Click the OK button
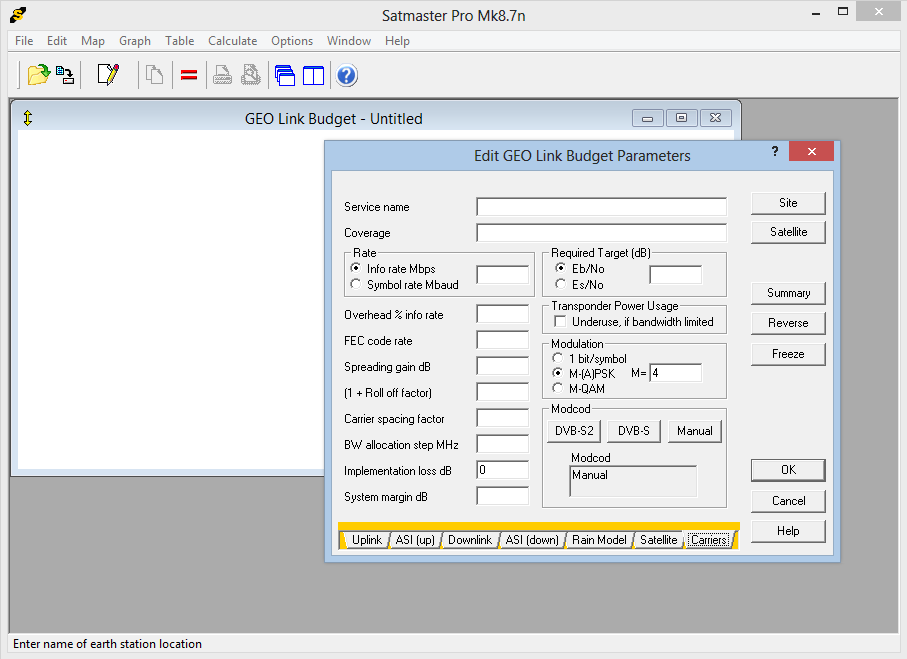 (788, 470)
